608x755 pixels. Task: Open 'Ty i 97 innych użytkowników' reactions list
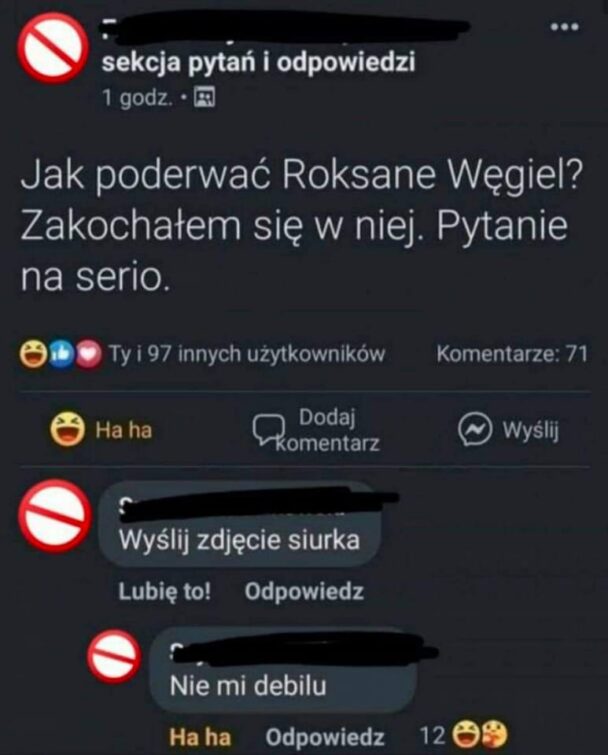click(247, 354)
